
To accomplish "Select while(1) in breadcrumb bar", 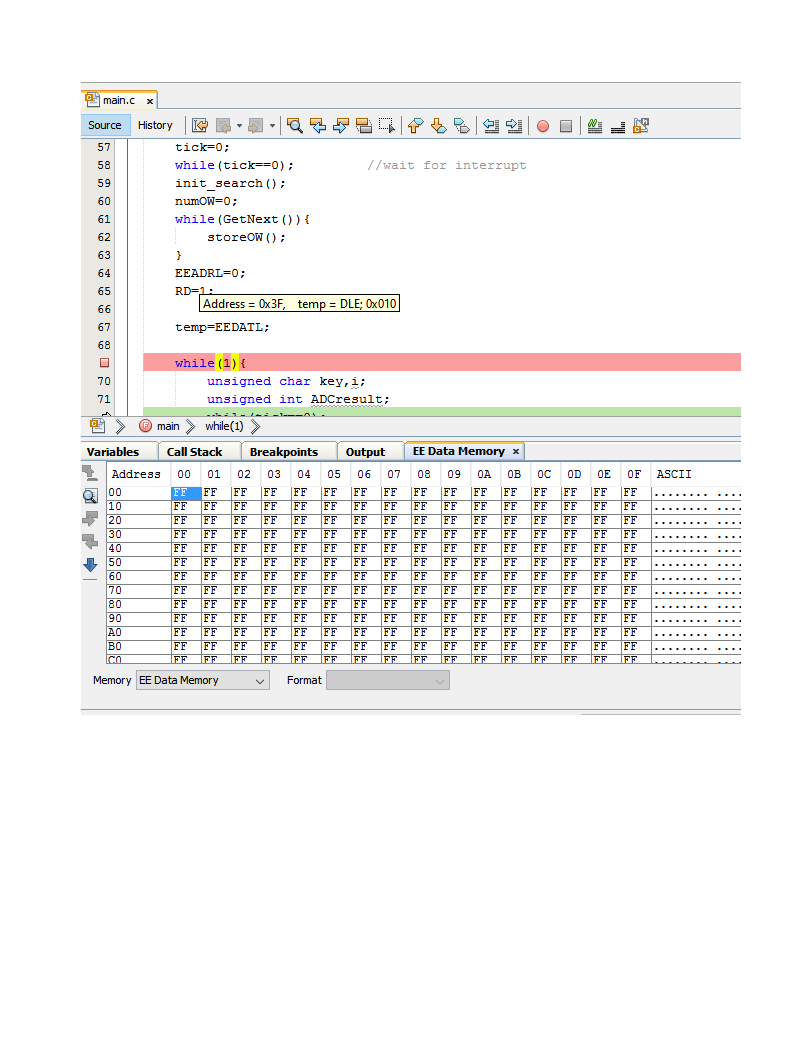I will tap(225, 426).
